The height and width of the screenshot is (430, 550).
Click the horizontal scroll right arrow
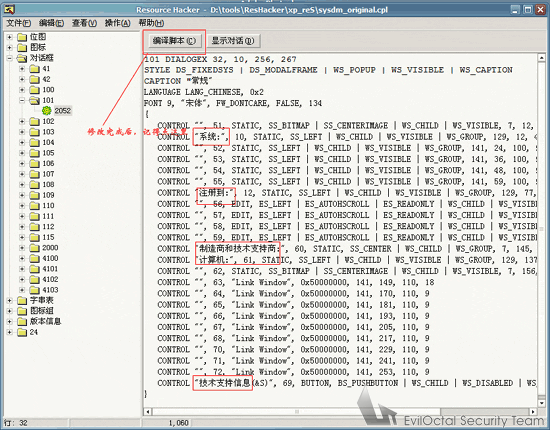coord(533,412)
